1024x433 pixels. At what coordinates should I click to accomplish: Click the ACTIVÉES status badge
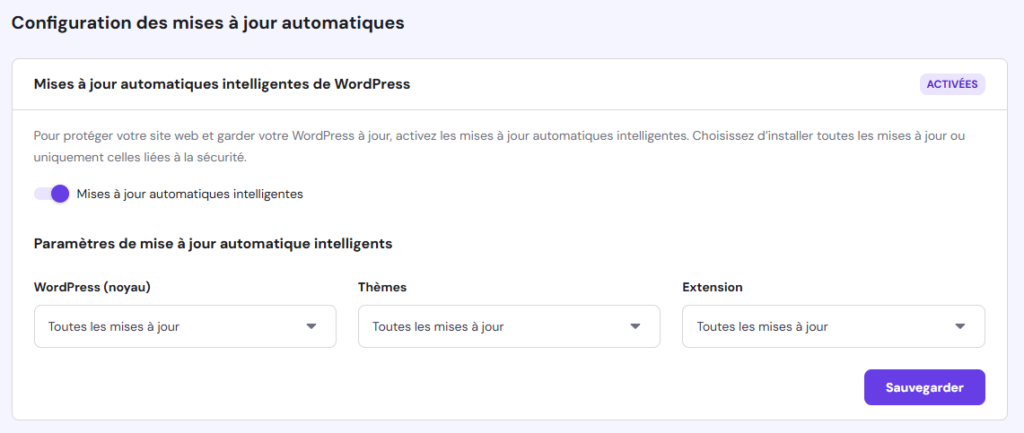click(952, 84)
